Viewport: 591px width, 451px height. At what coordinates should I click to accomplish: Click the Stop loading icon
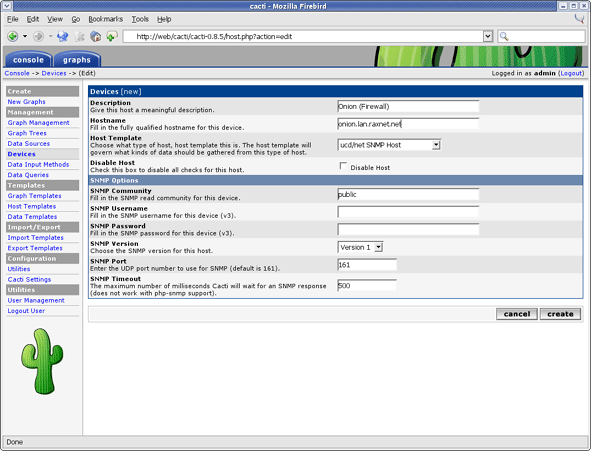click(x=80, y=37)
